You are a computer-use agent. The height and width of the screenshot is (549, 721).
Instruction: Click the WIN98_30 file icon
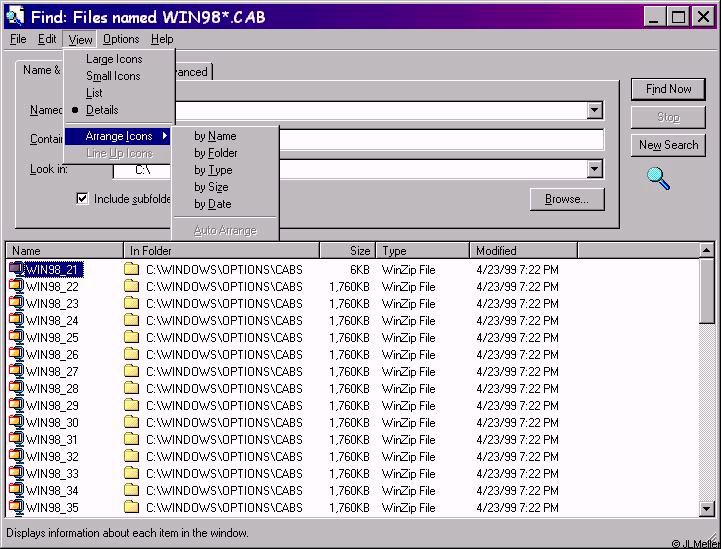point(17,422)
